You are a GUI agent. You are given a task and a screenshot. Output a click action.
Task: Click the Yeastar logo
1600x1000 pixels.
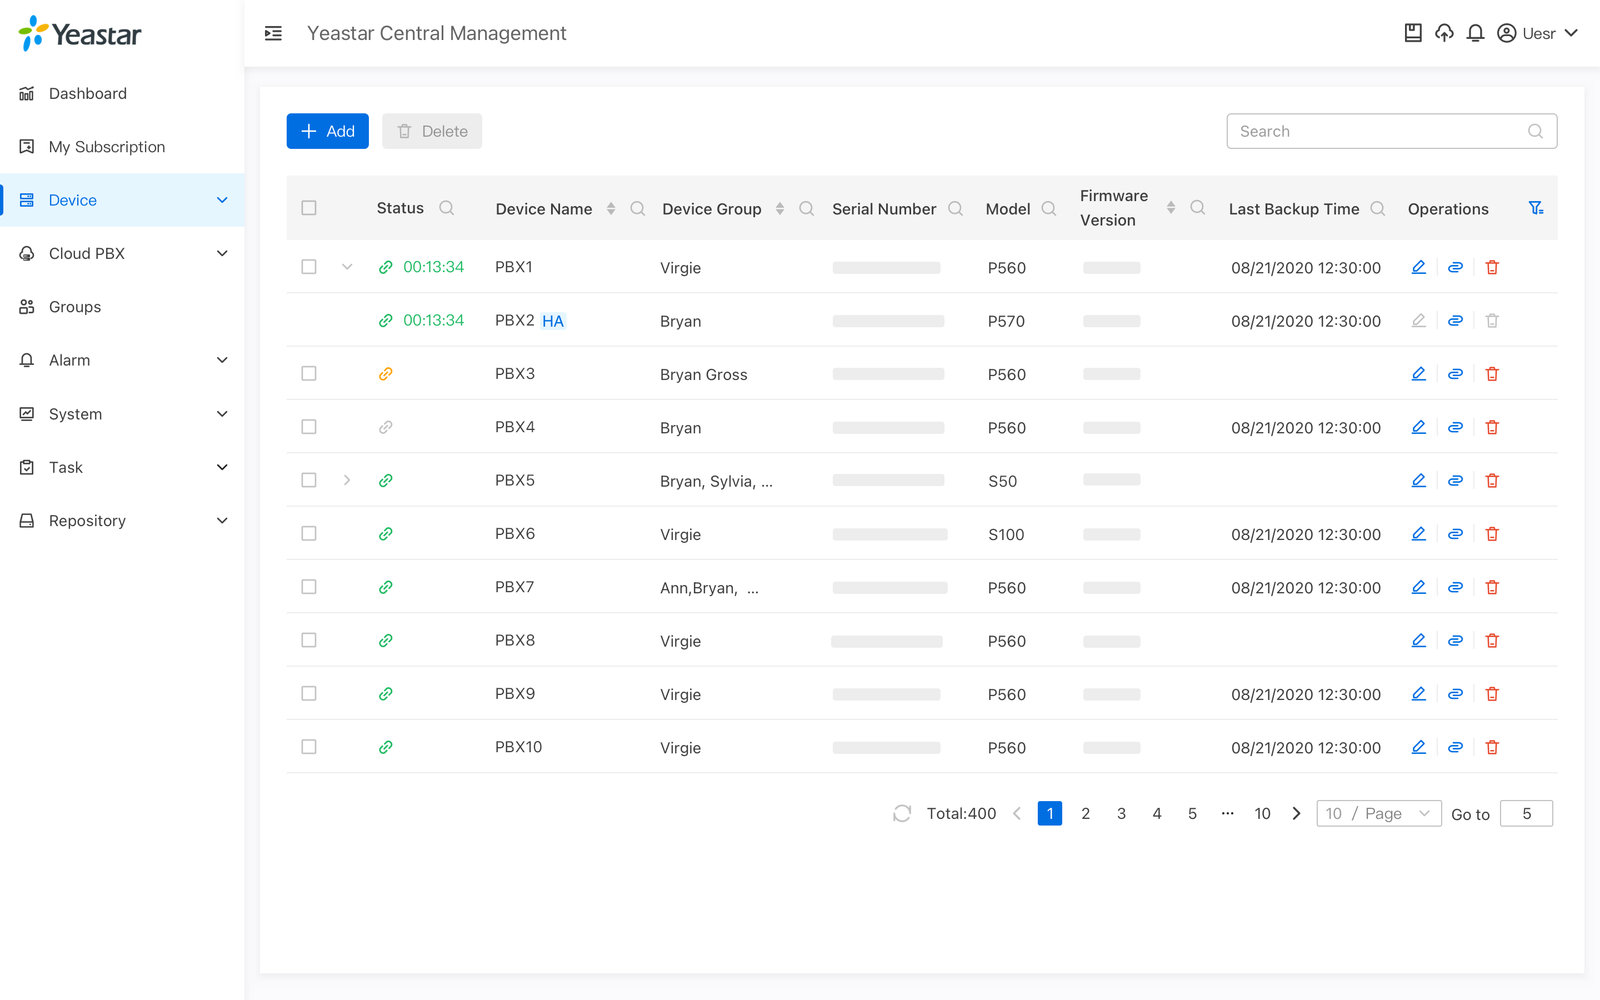point(80,34)
